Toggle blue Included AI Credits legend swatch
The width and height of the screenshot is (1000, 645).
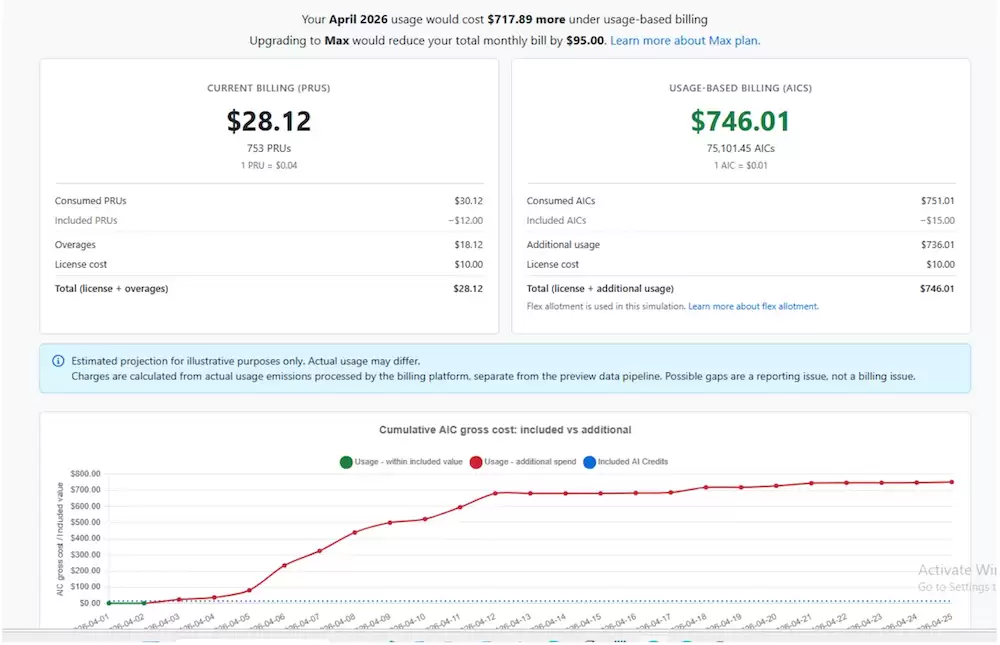589,462
